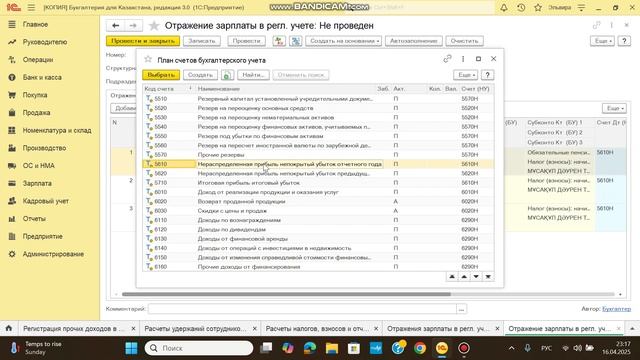The image size is (640, 360).
Task: Open three-dot menu in accounts dialog
Action: coord(463,59)
